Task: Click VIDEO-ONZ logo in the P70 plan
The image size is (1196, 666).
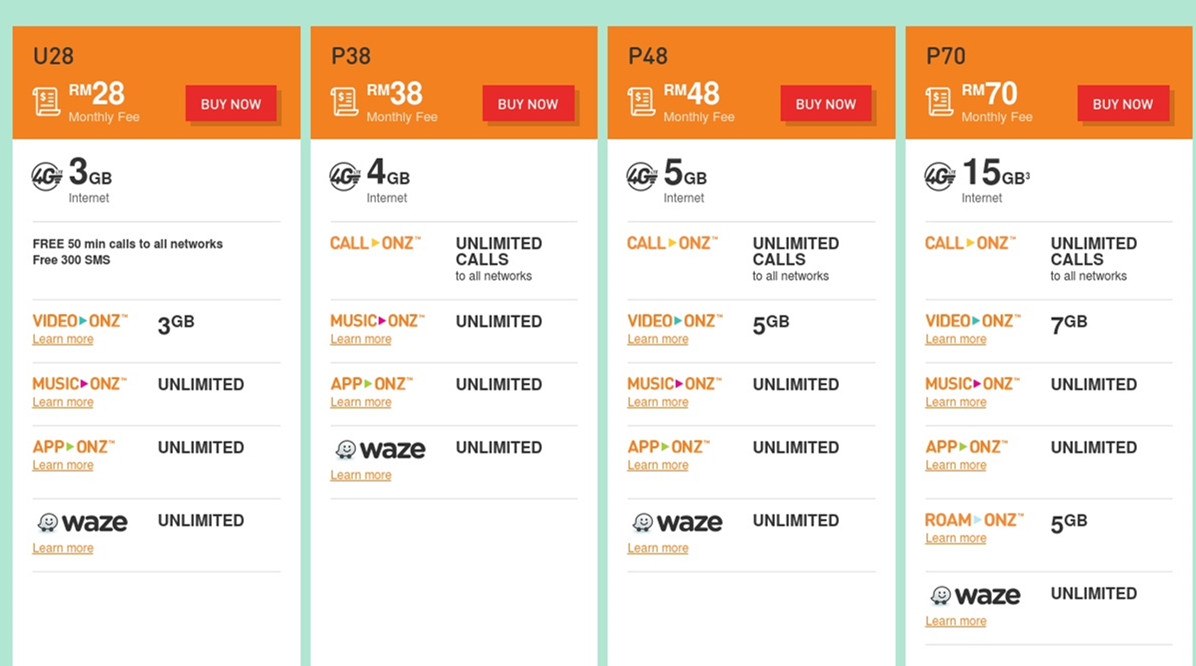Action: tap(972, 321)
